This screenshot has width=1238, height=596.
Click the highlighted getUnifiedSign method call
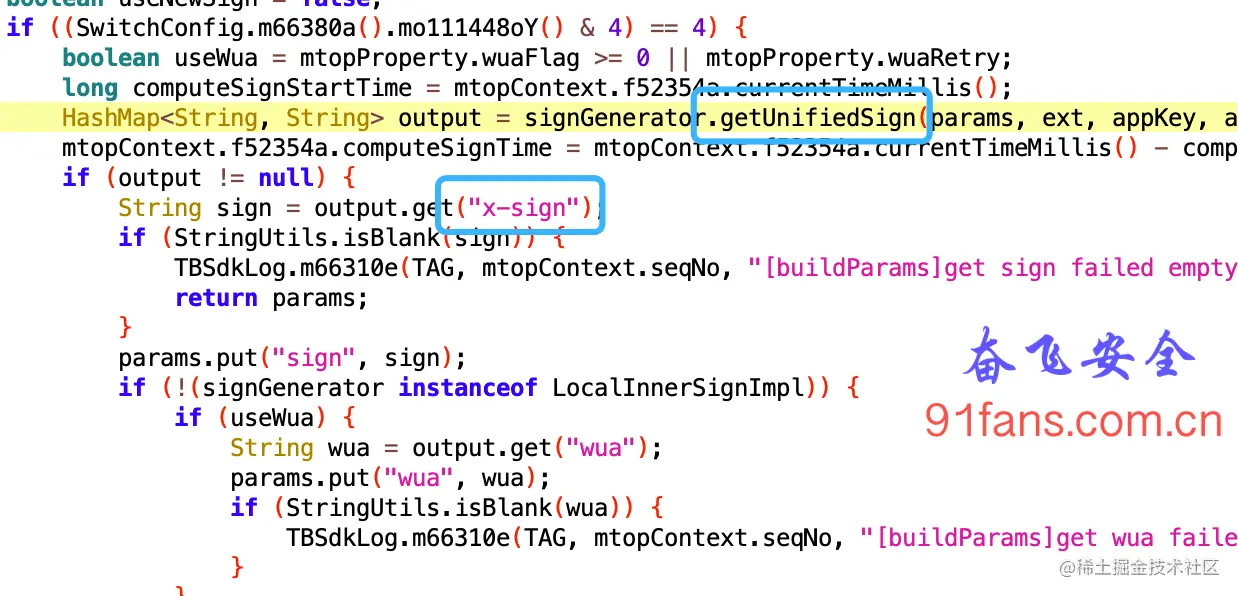pos(818,118)
